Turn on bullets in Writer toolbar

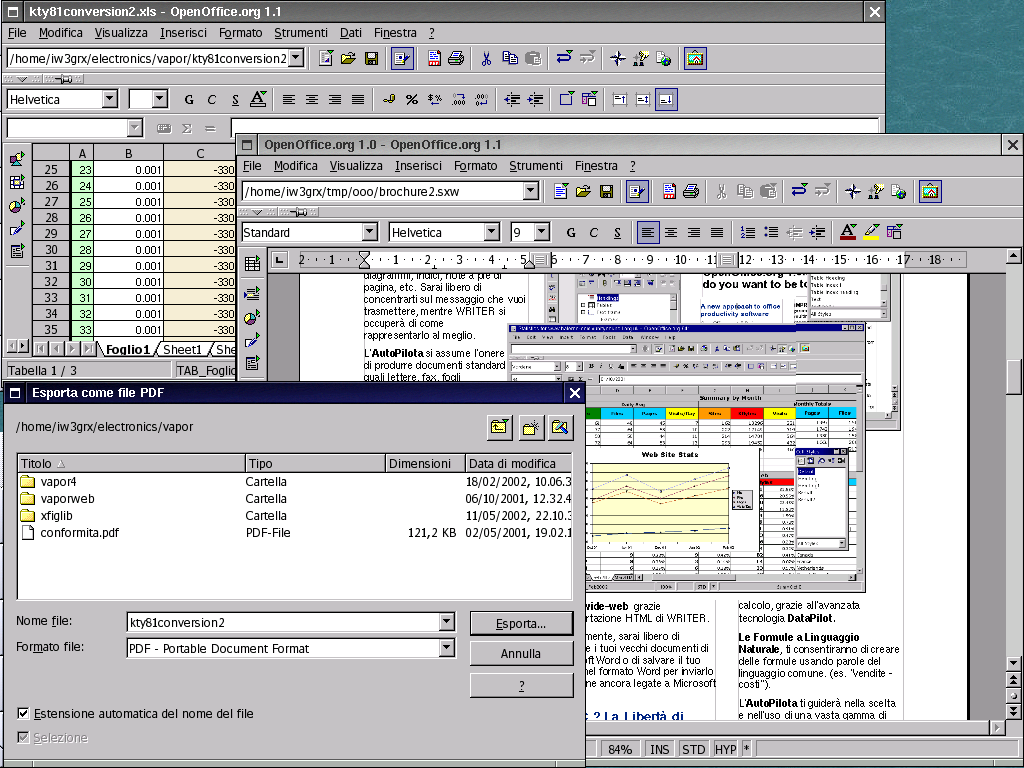coord(771,232)
